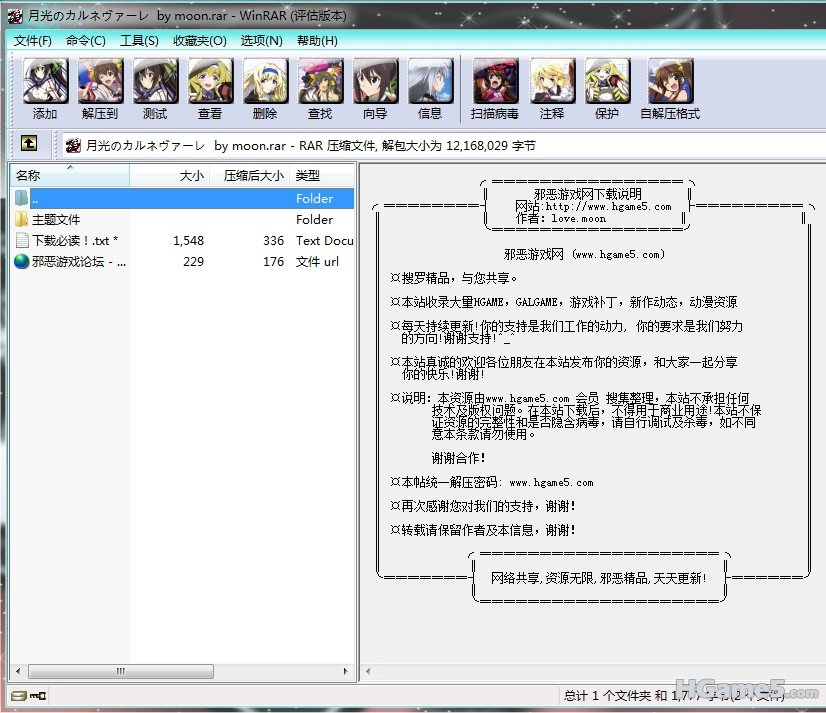Click the 本帖统一解压密码 line in comment

click(x=492, y=482)
